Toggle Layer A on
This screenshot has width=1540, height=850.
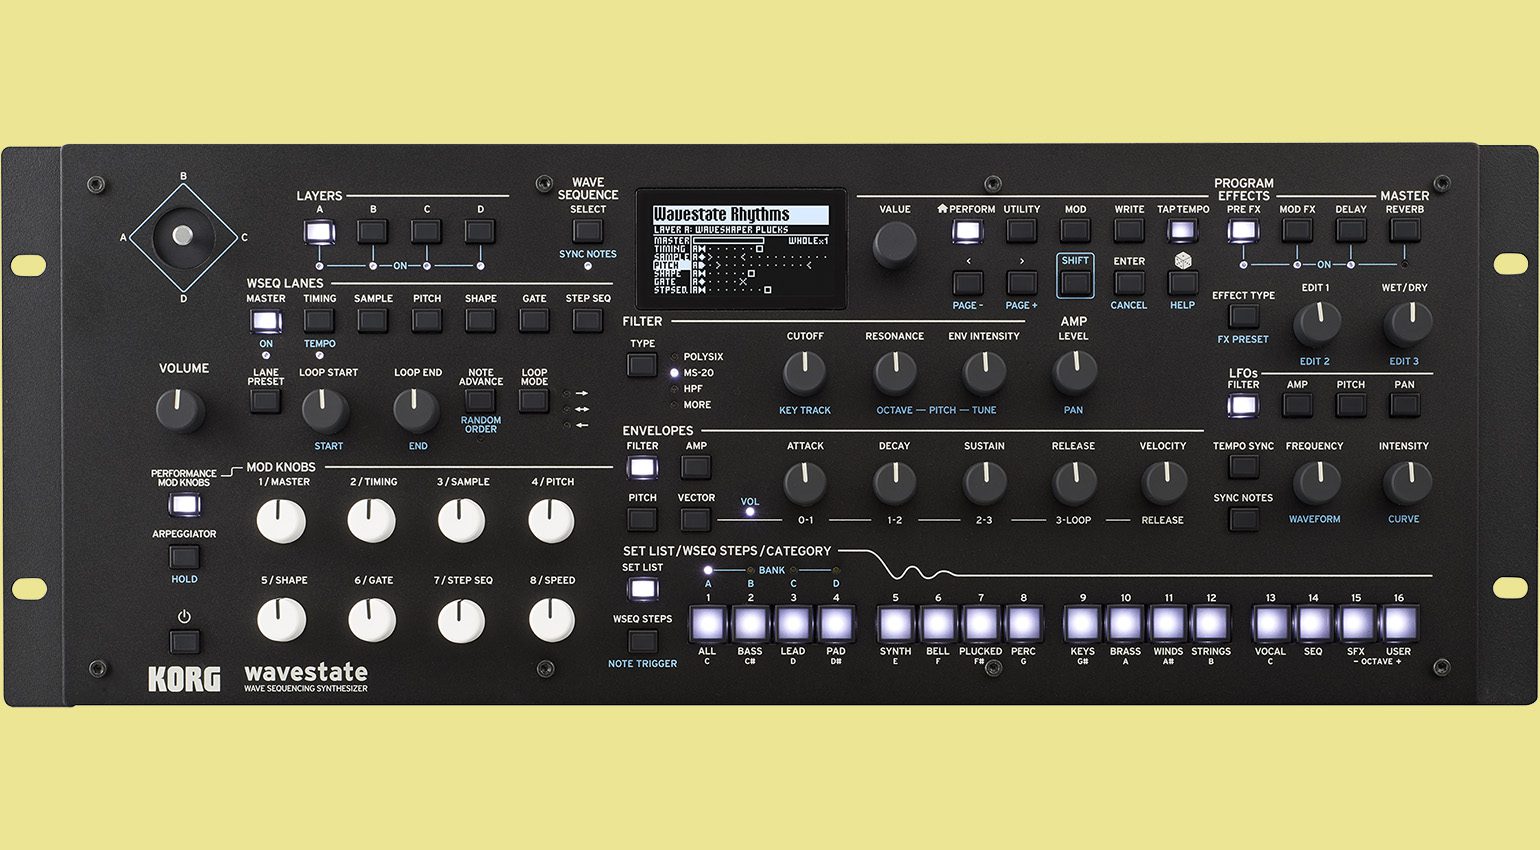318,230
